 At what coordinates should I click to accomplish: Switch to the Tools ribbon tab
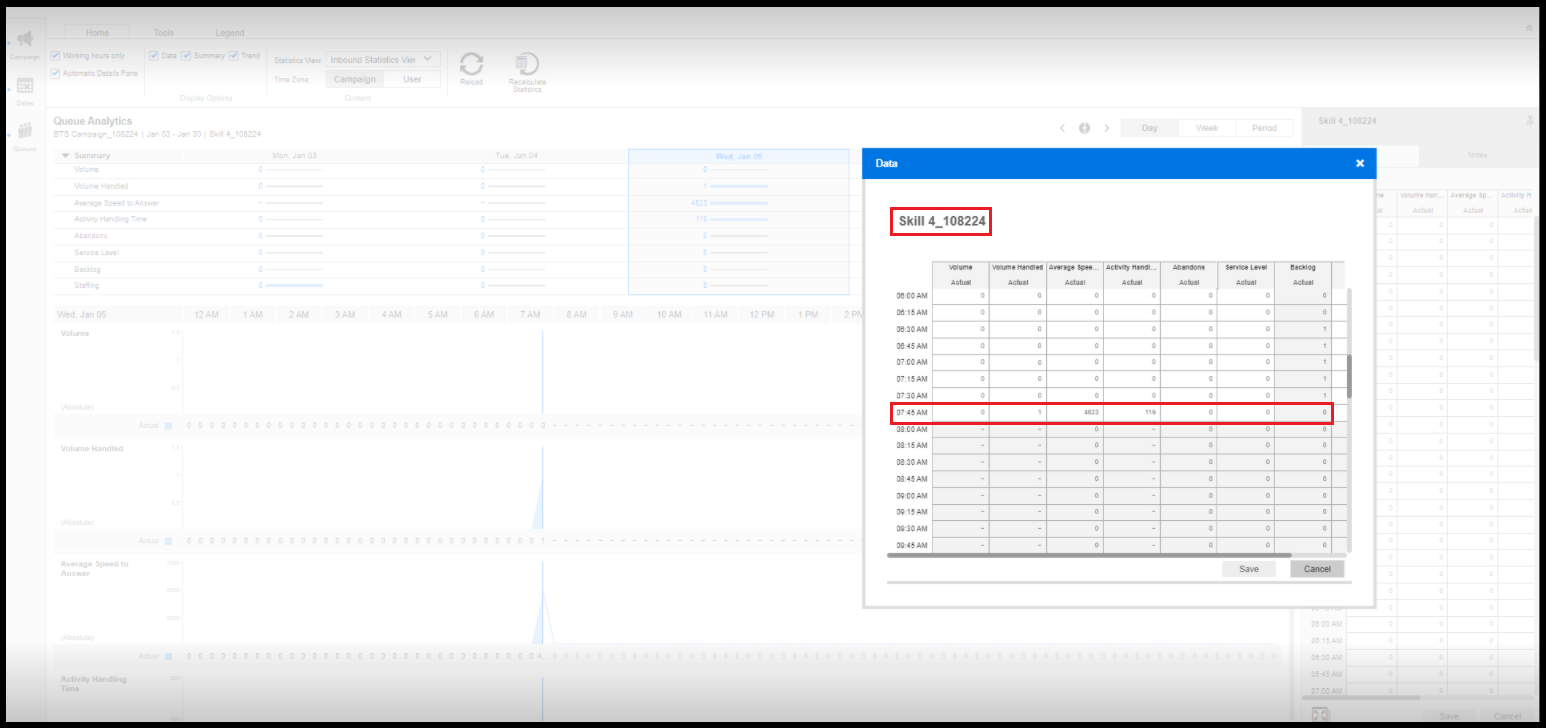(x=164, y=33)
